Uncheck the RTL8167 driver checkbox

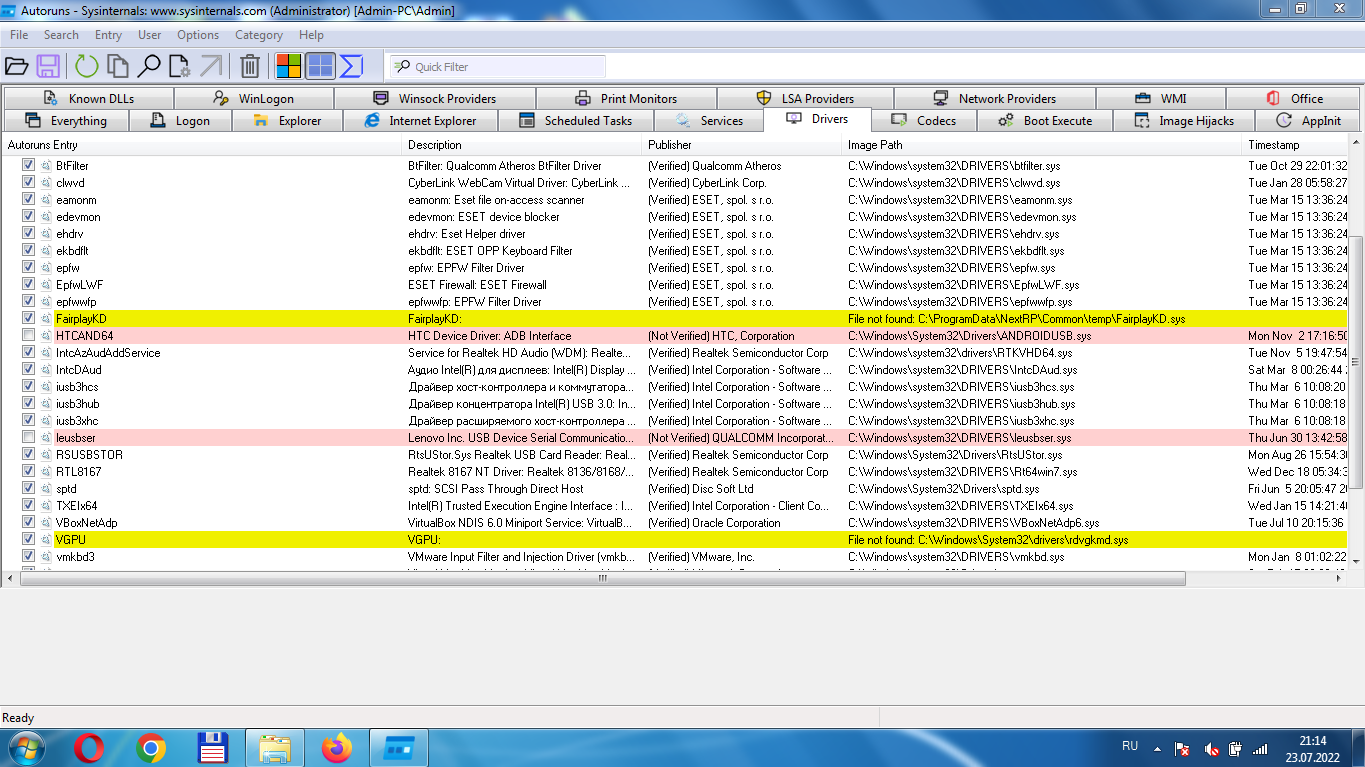[x=28, y=471]
